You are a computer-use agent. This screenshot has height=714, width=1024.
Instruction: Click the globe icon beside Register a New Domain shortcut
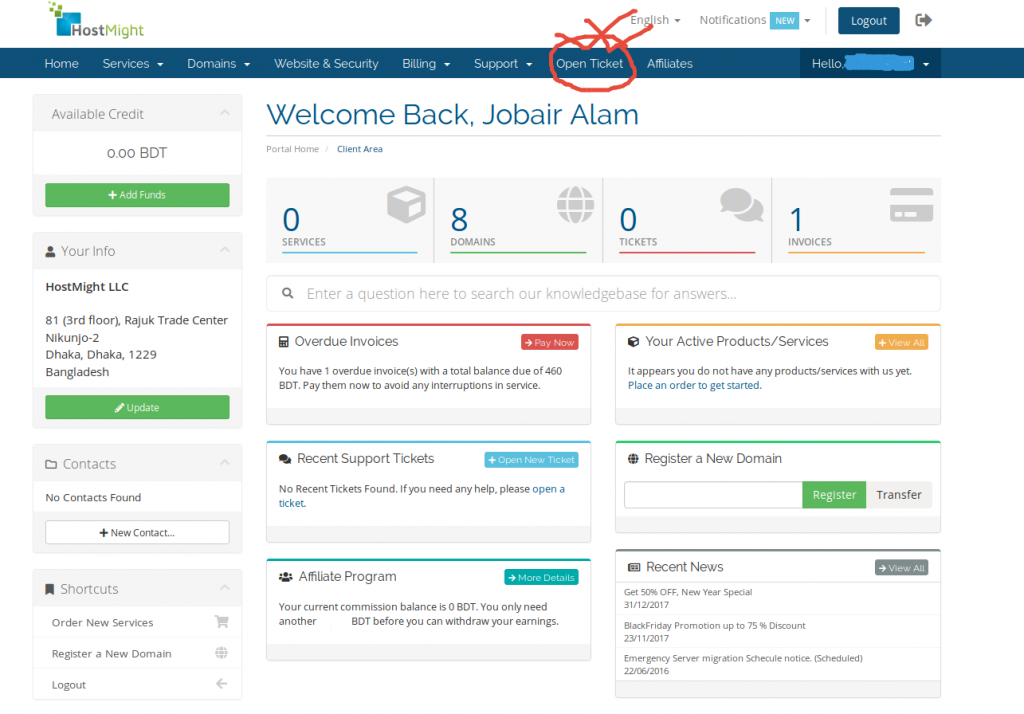click(222, 653)
